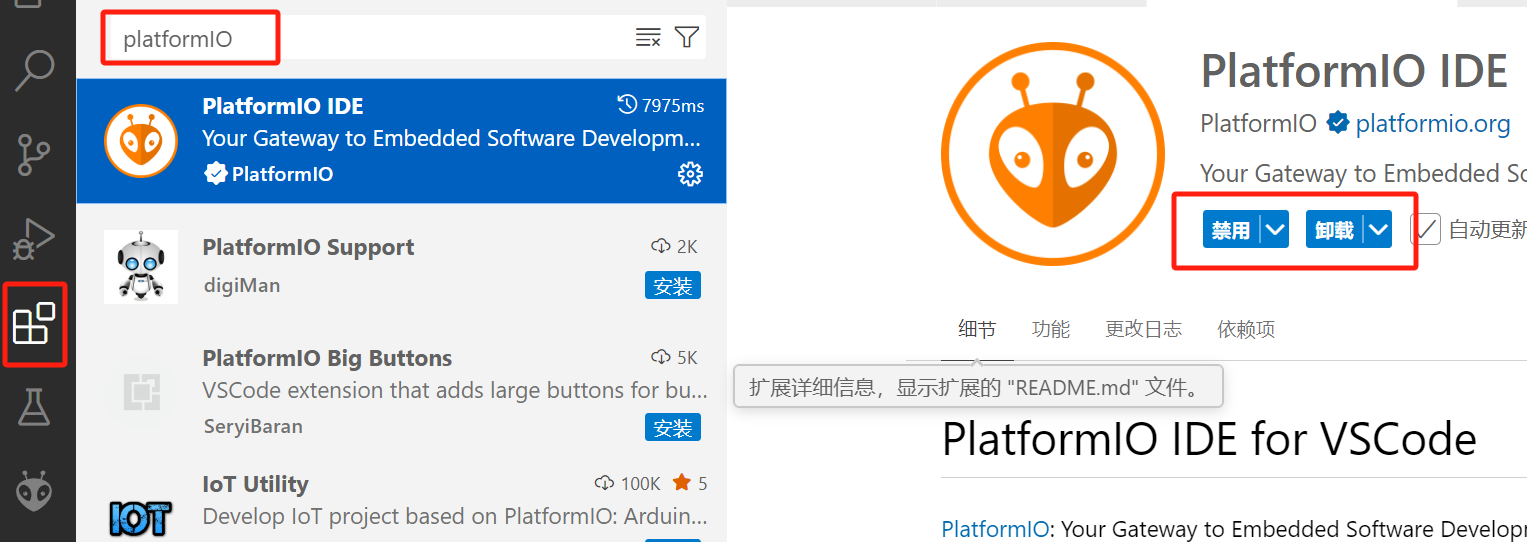Image resolution: width=1527 pixels, height=542 pixels.
Task: Open the extensions filter funnel
Action: coord(687,38)
